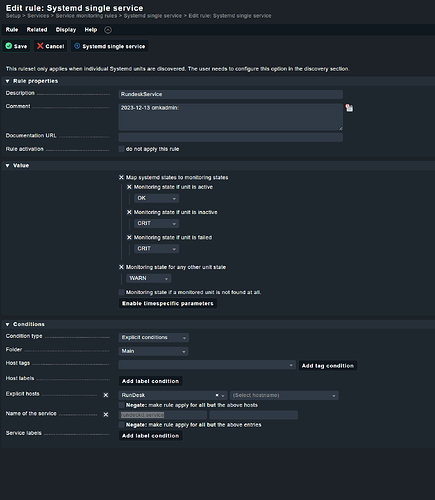Remove Explicit hosts condition with X icon
Screen dimensions: 435x500
(x=106, y=395)
